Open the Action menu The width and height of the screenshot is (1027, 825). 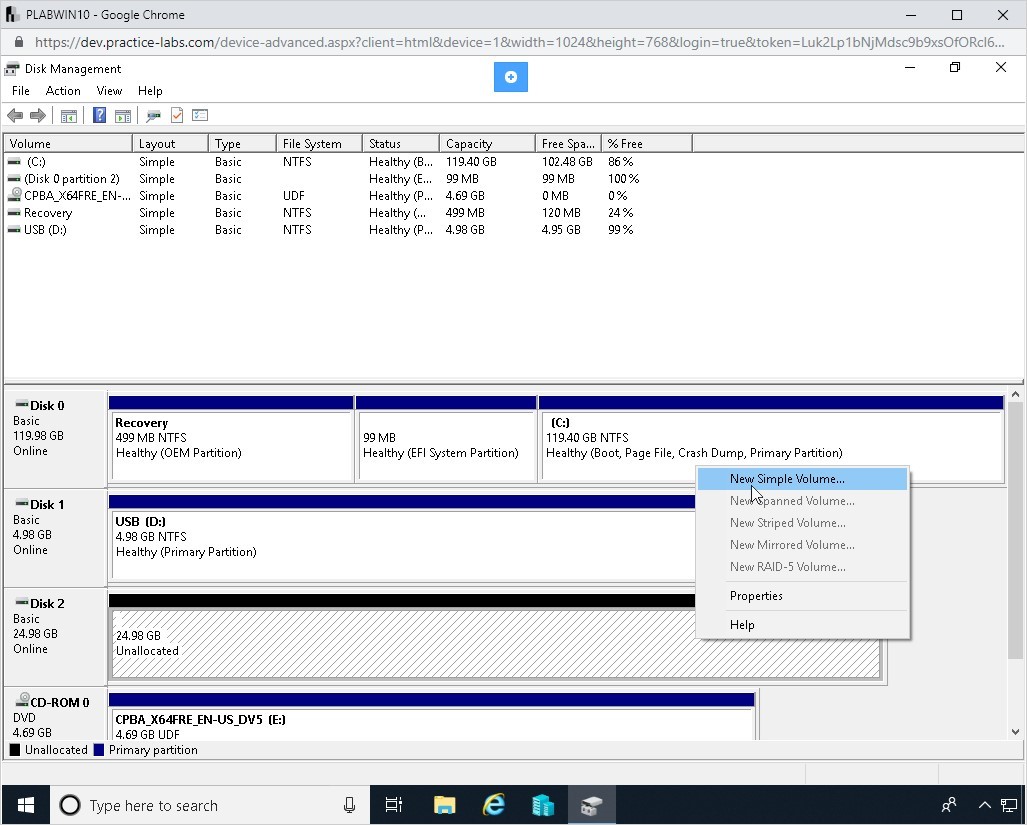[63, 91]
